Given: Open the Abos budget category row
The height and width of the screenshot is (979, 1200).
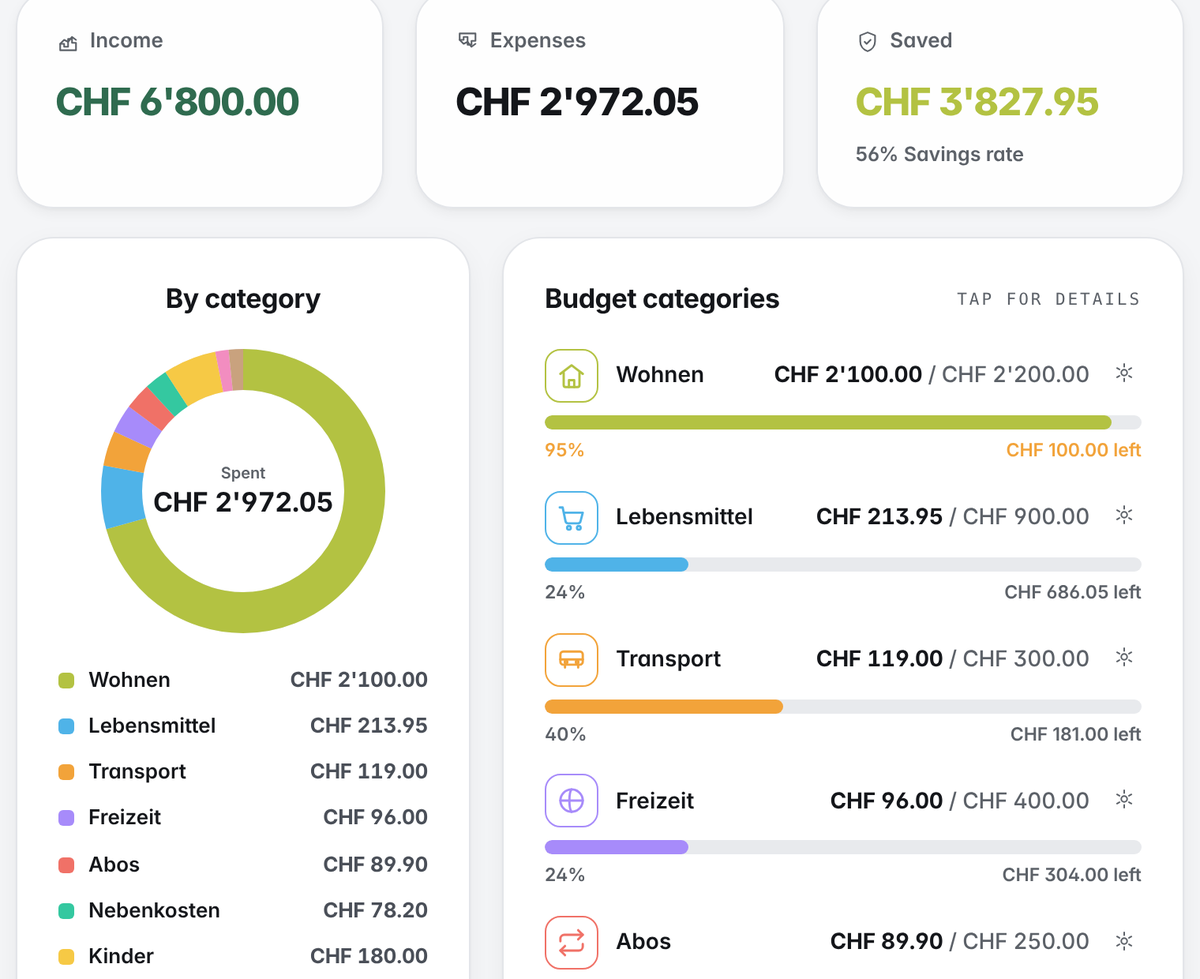Looking at the screenshot, I should point(843,947).
